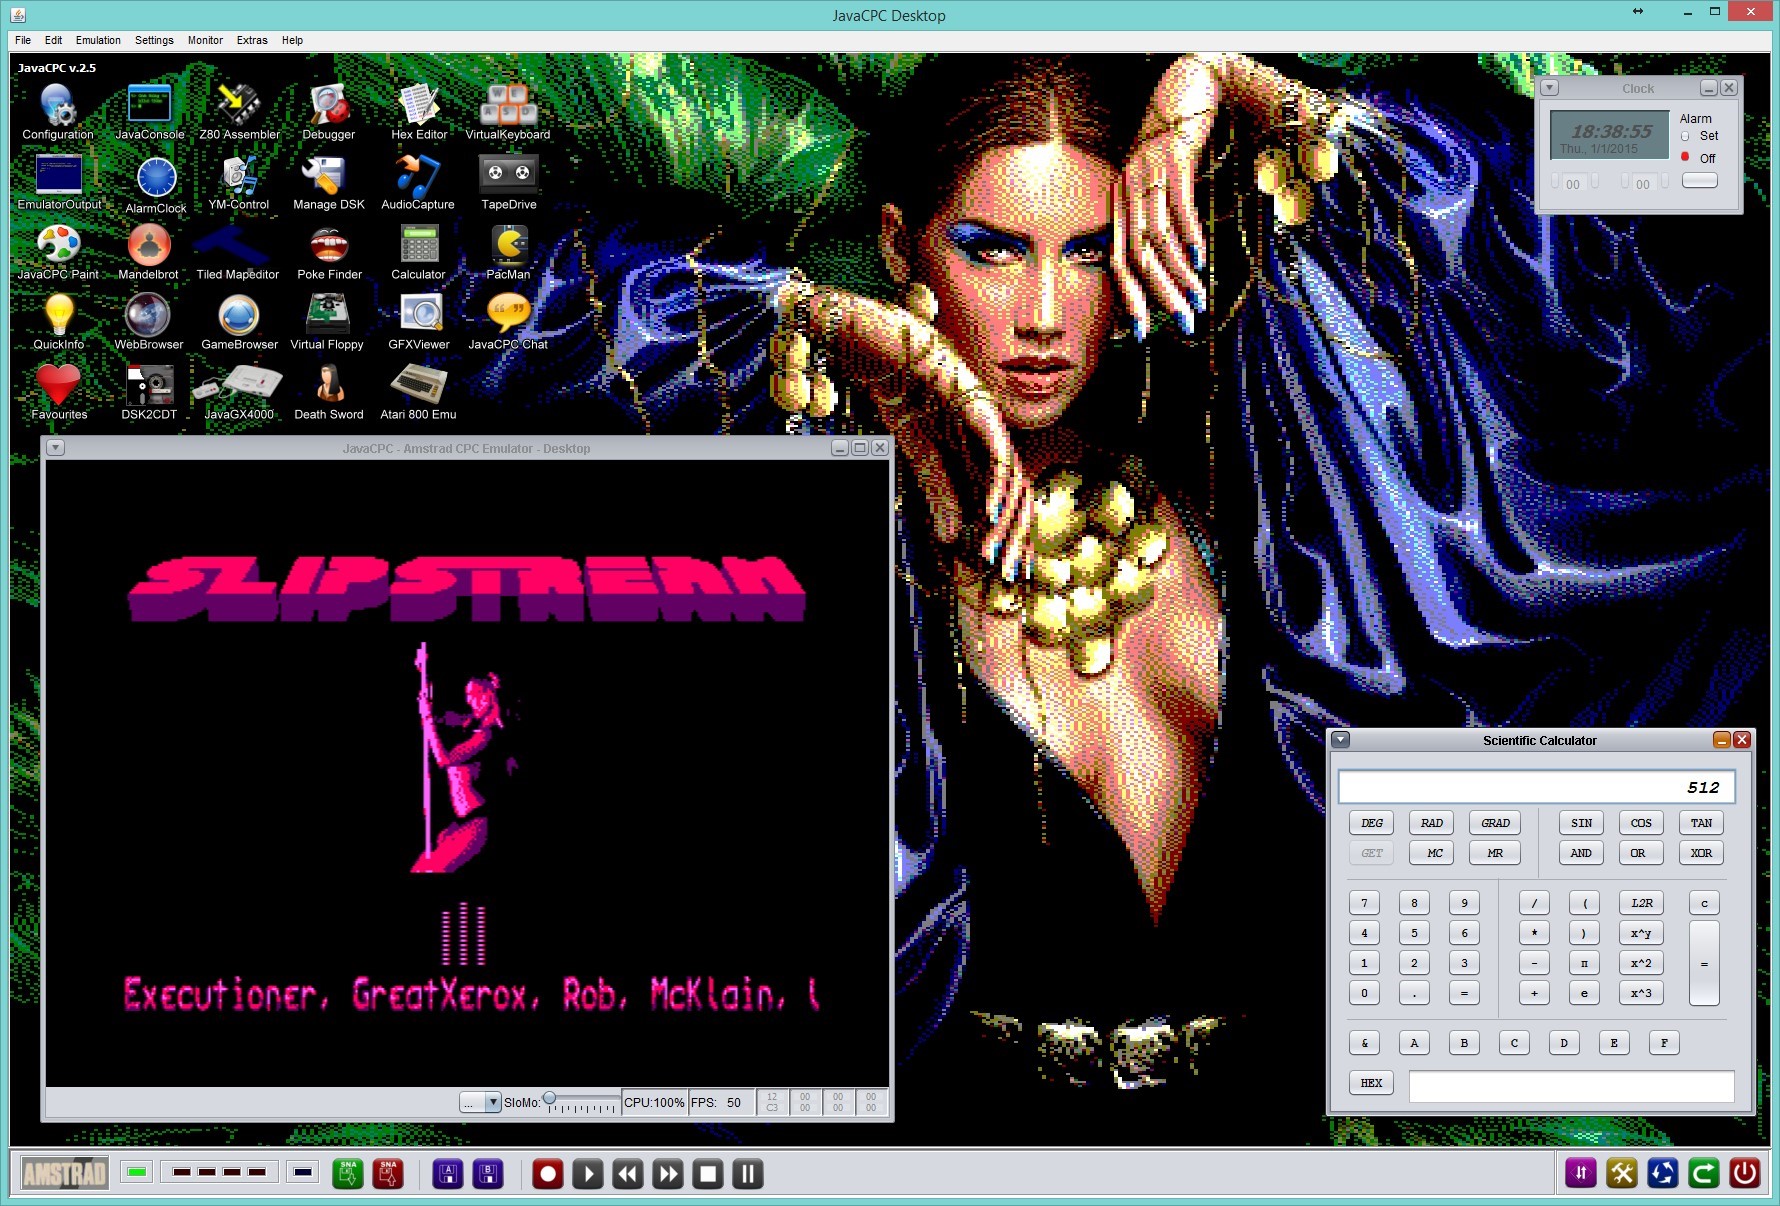Screen dimensions: 1780x1206
Task: Click the red power button at bottom right
Action: pyautogui.click(x=1745, y=1172)
